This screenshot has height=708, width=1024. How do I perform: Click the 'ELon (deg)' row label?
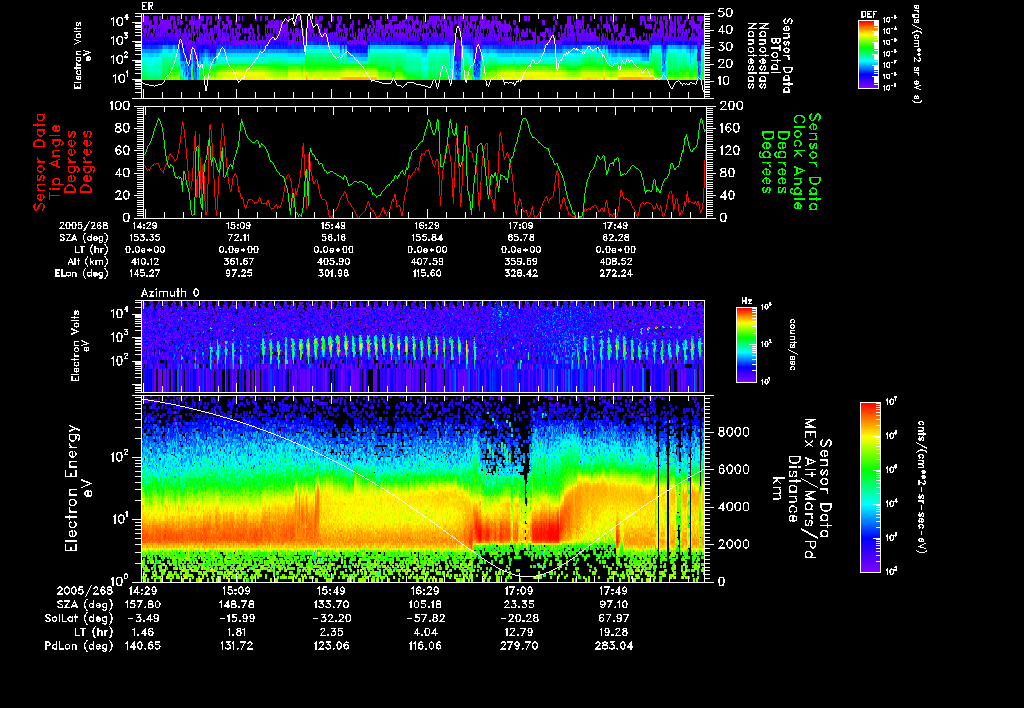[82, 273]
